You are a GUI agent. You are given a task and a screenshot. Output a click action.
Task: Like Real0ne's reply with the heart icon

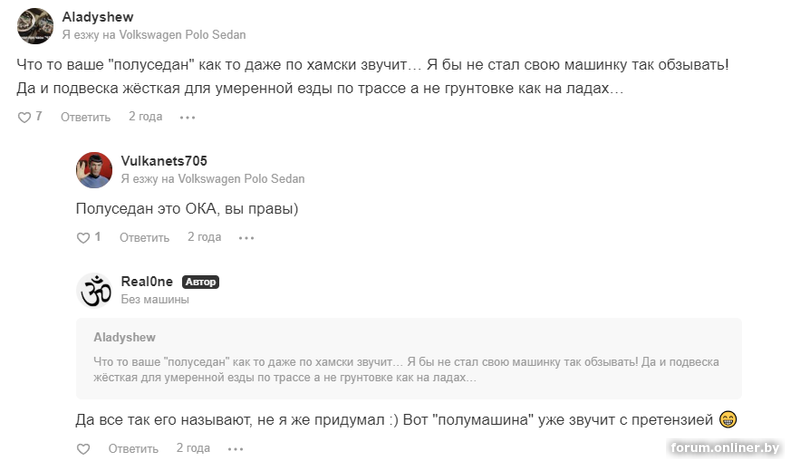click(x=84, y=447)
